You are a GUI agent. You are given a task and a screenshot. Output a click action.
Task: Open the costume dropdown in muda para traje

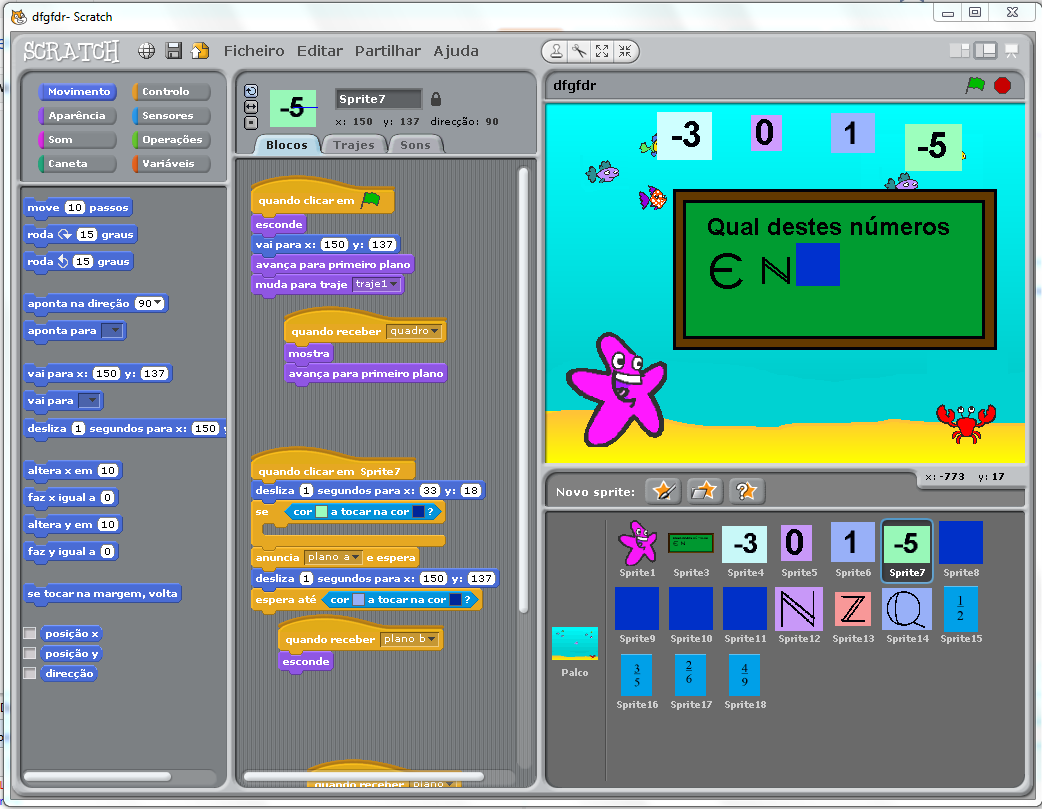point(394,284)
